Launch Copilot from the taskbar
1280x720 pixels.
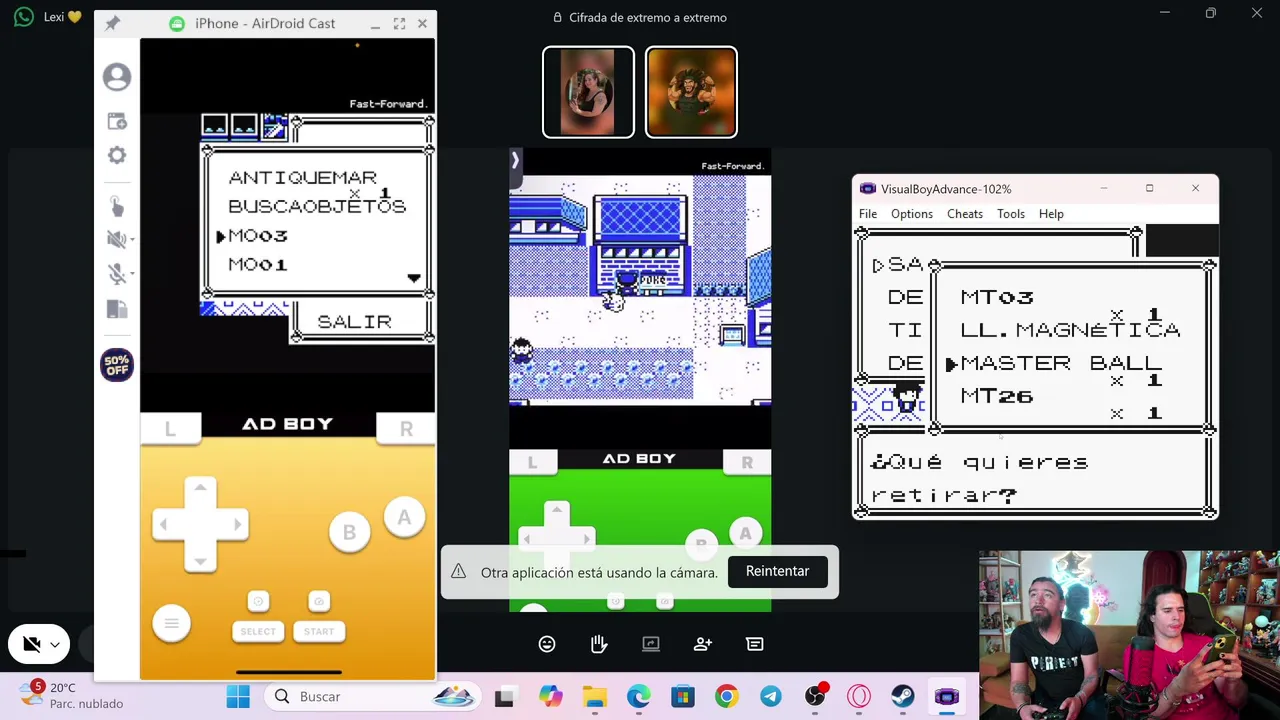click(550, 697)
